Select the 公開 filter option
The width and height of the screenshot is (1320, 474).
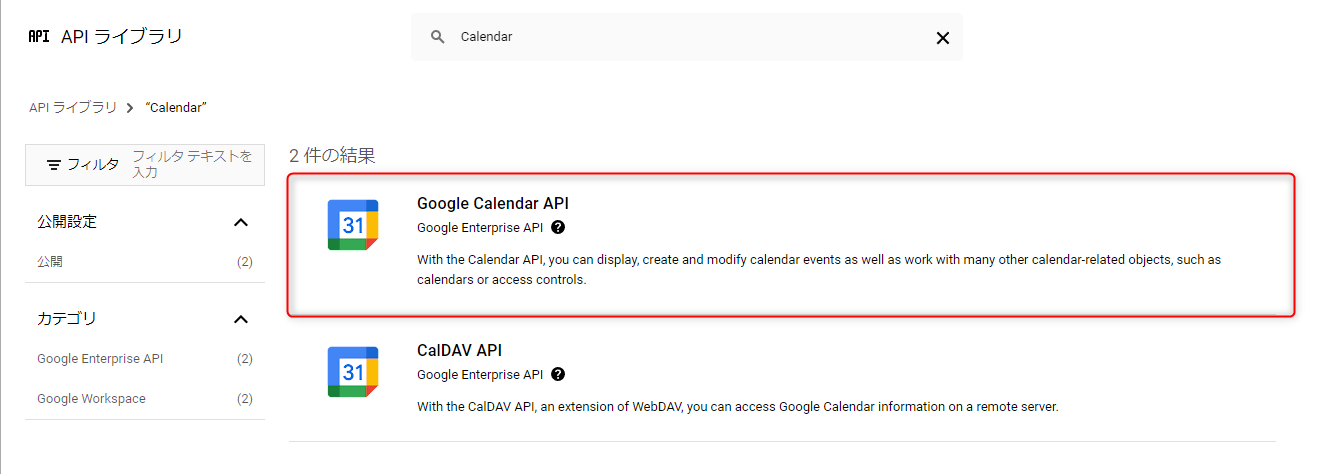click(x=51, y=262)
